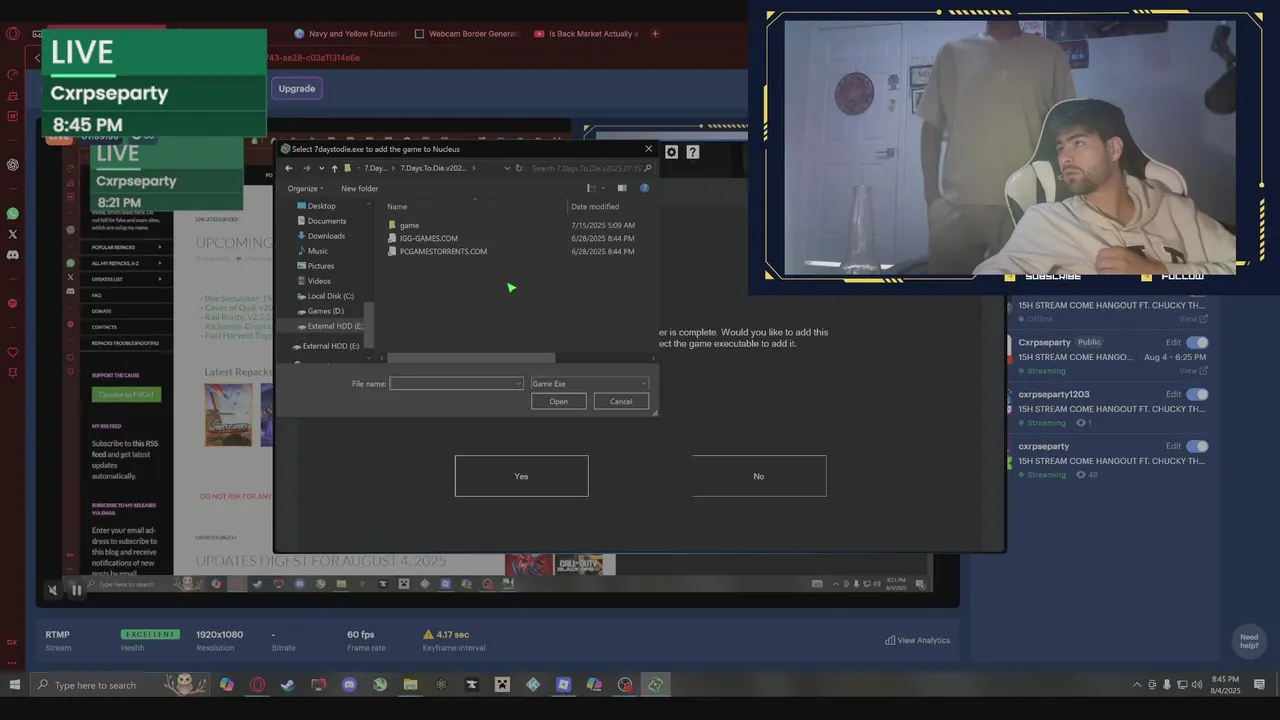Viewport: 1280px width, 720px height.
Task: Click the pause icon on stream preview
Action: 76,590
